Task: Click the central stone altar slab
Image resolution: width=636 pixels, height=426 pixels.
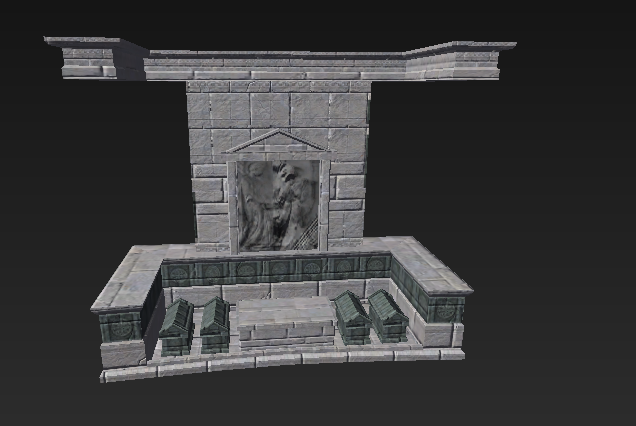Action: coord(284,319)
